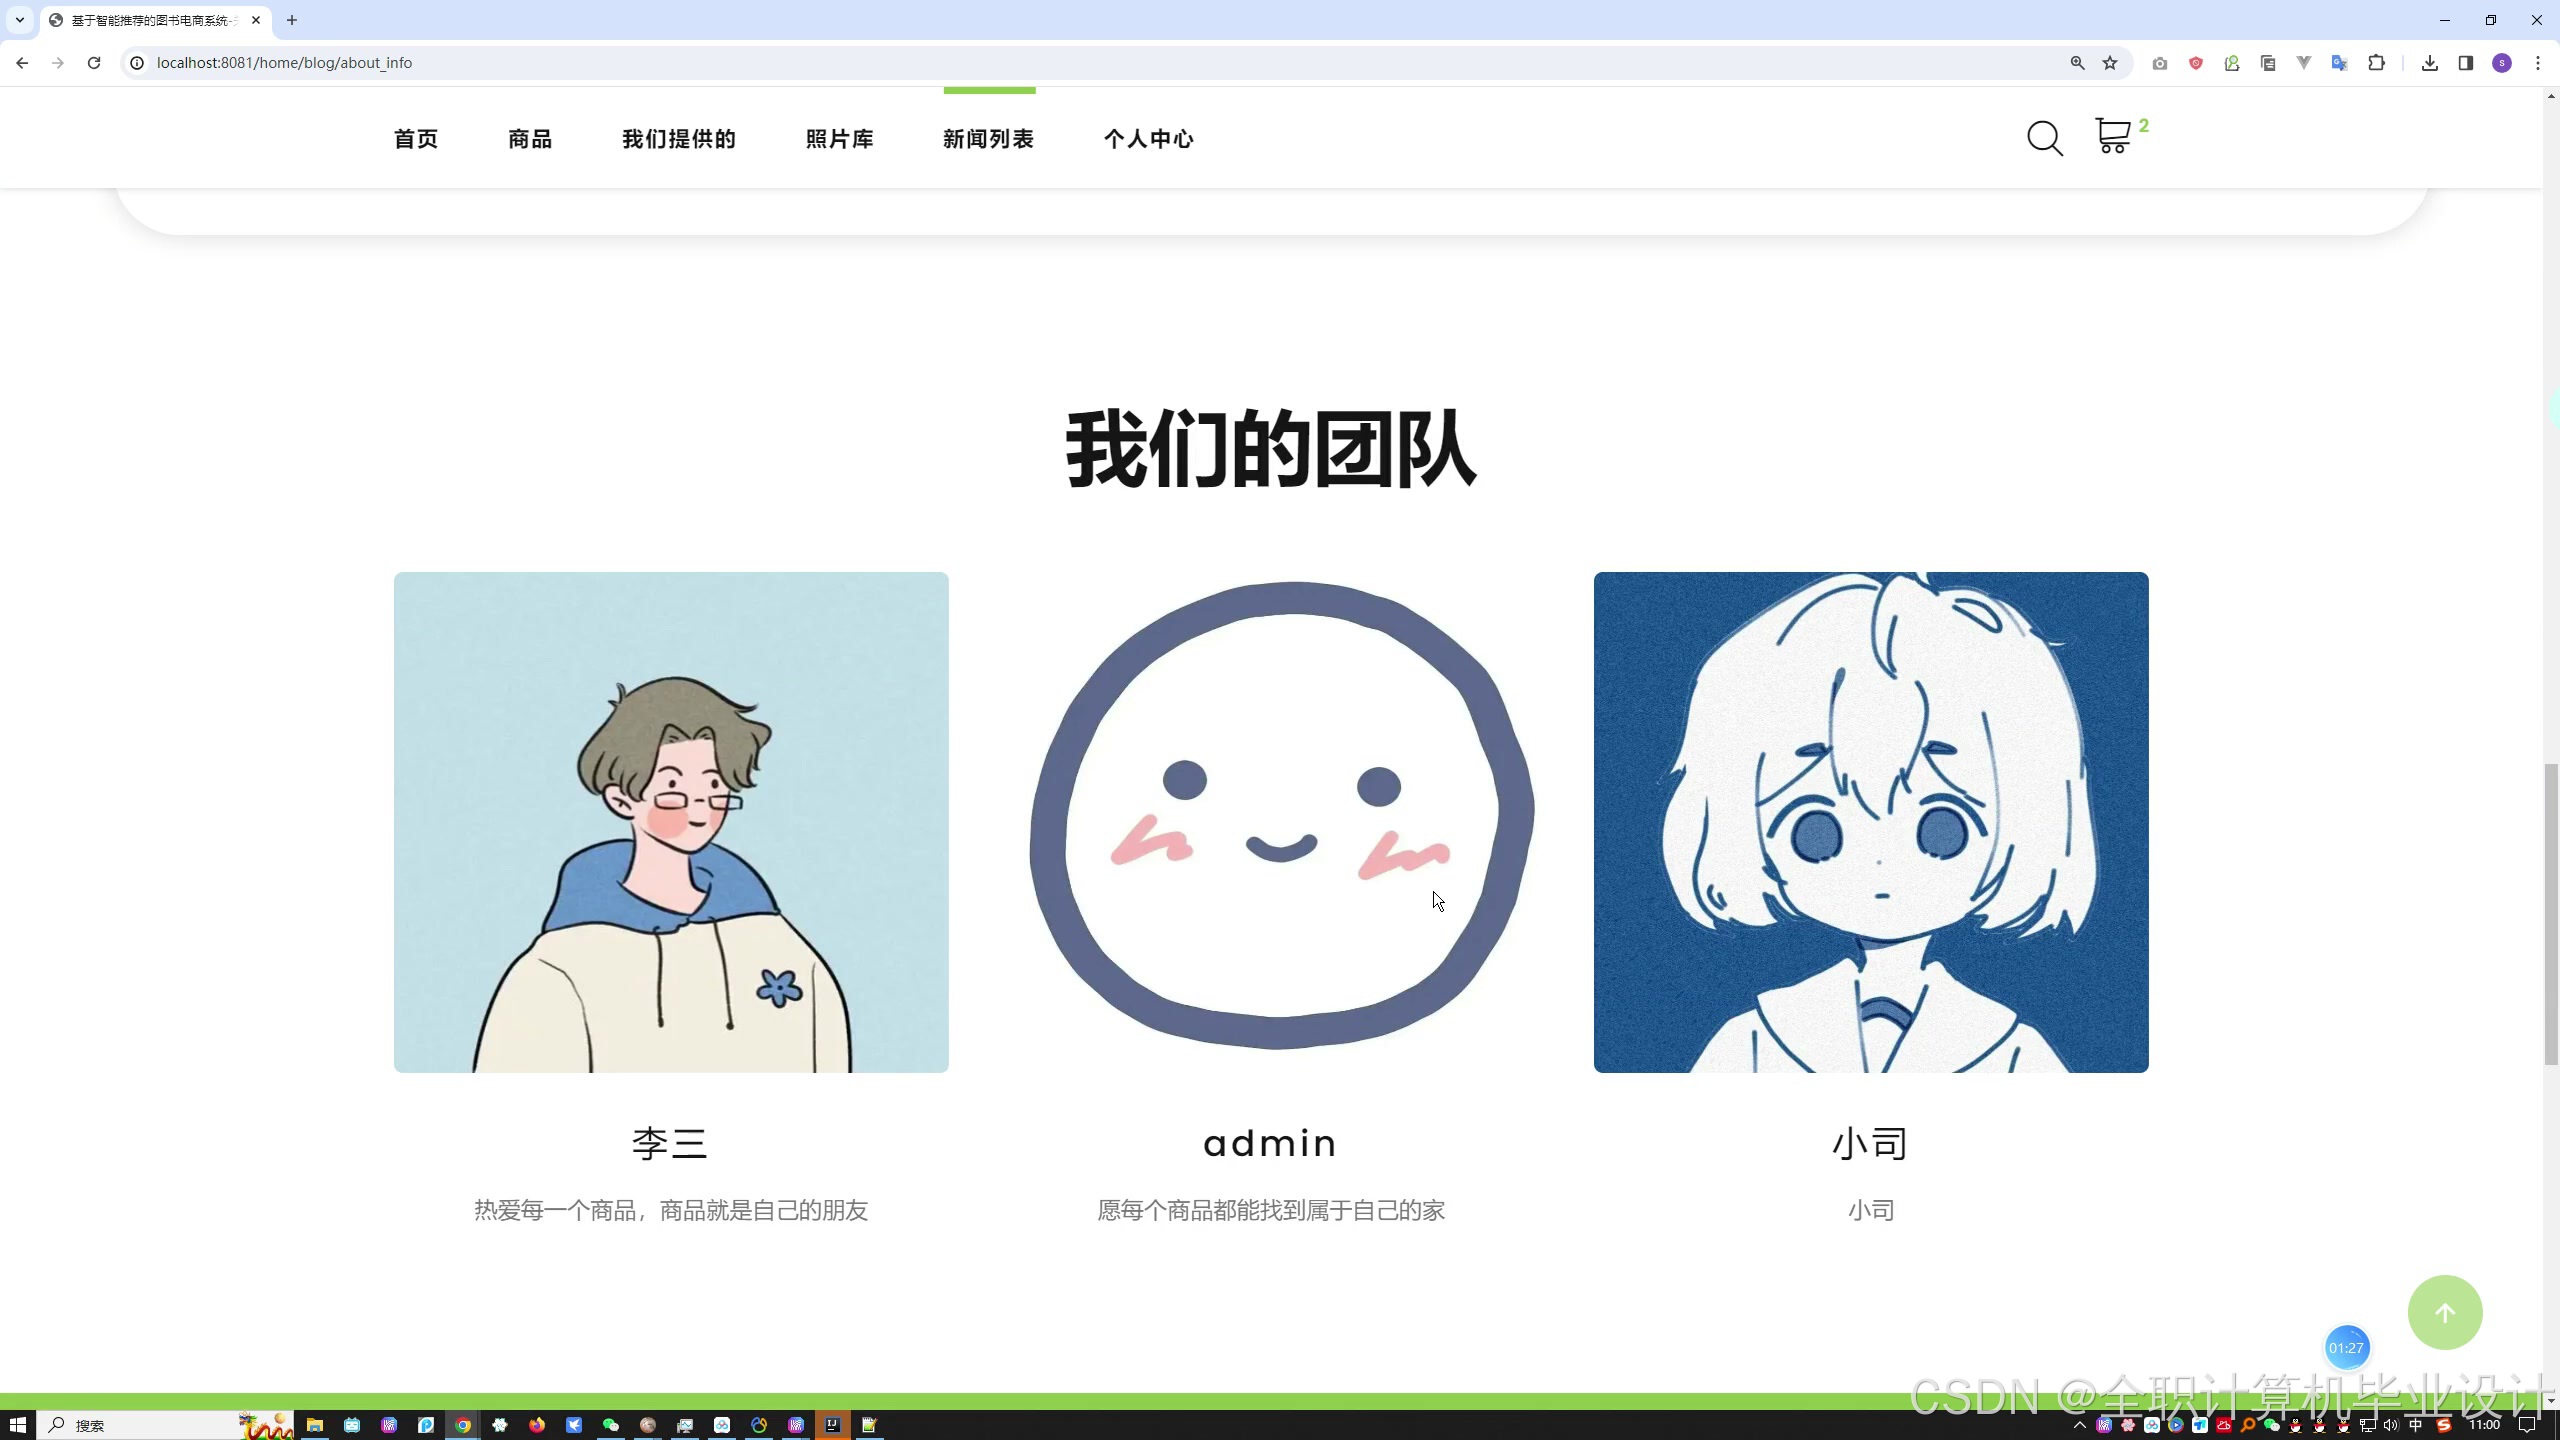Bookmark this page with the star icon
Viewport: 2560px width, 1440px height.
[2110, 63]
